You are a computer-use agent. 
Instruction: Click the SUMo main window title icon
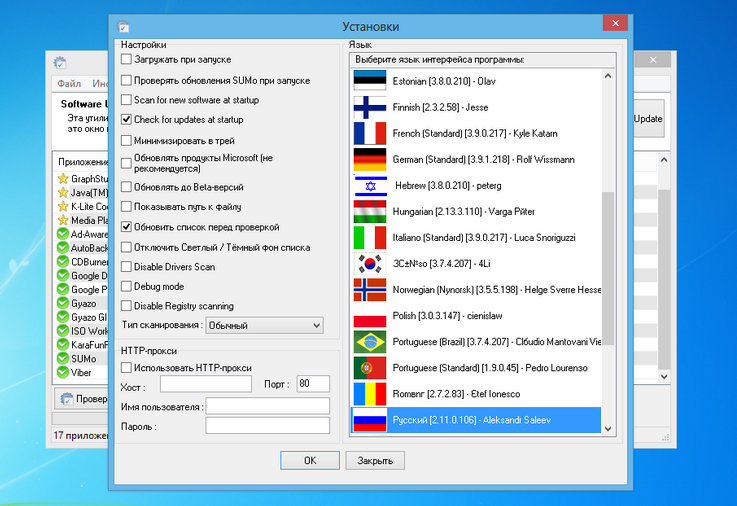tap(60, 62)
